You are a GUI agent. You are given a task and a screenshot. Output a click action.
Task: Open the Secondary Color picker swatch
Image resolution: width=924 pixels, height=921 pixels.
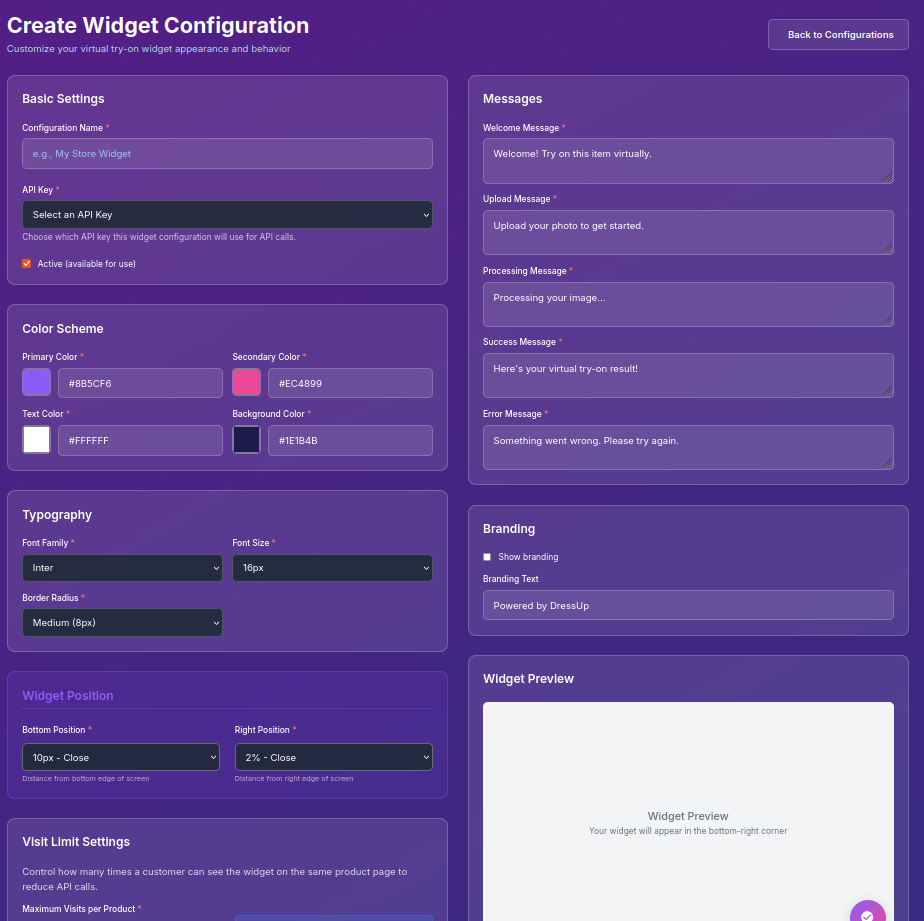246,382
